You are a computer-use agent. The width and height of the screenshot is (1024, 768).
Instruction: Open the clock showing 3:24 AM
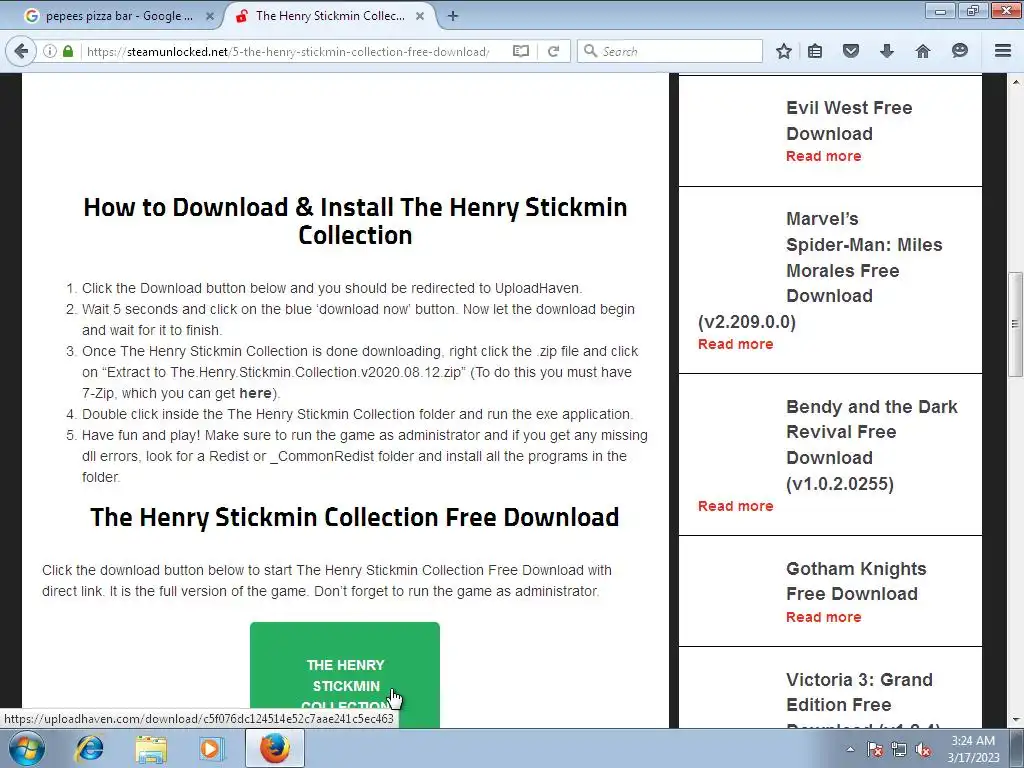tap(973, 741)
